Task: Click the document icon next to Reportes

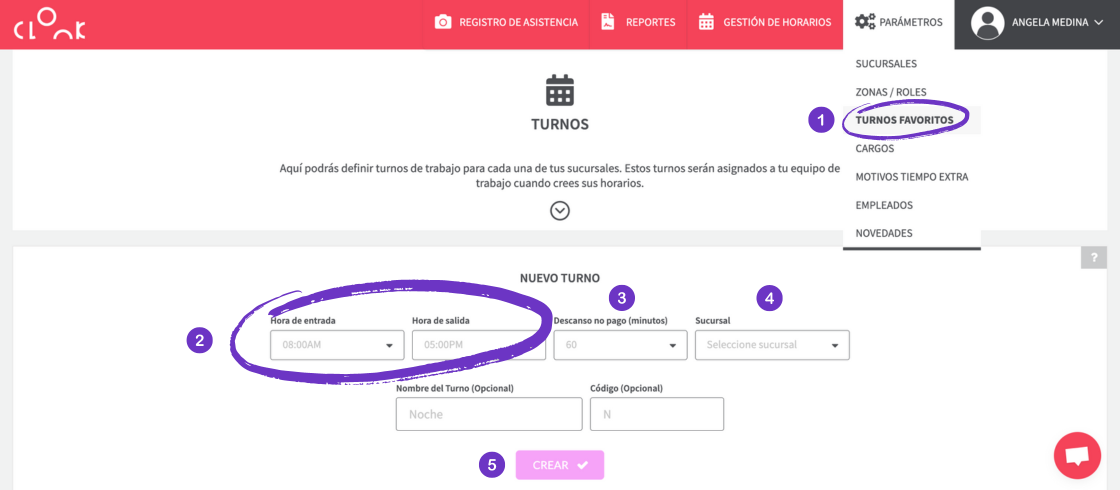Action: 608,22
